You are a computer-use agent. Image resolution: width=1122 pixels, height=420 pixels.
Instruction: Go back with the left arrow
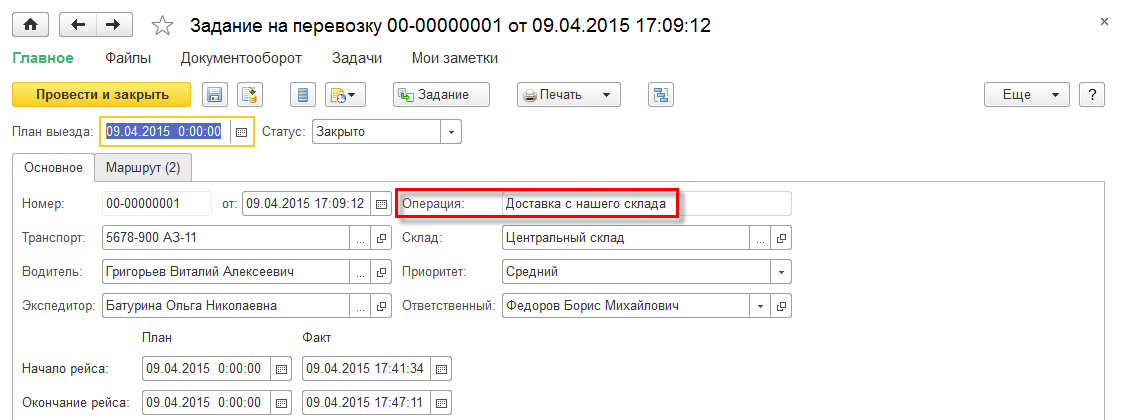(x=79, y=24)
